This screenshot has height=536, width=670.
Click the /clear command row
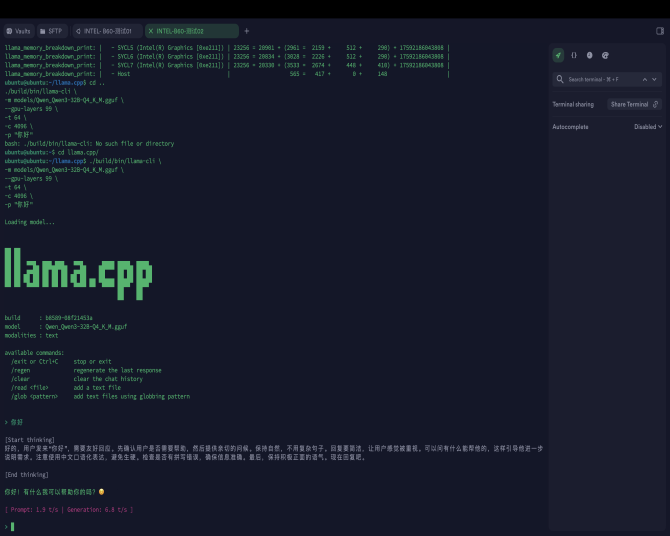click(x=76, y=379)
